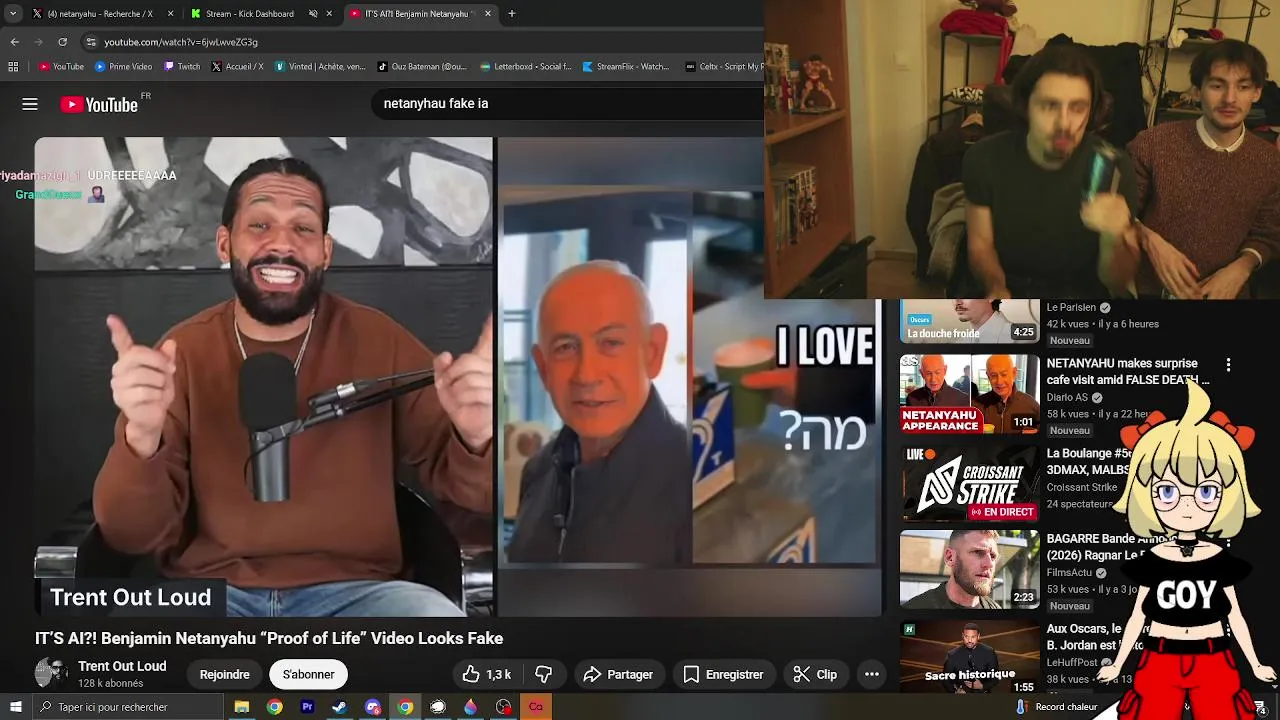Open the Netanyahu cafe visit thumbnail
The image size is (1280, 720).
(x=969, y=394)
